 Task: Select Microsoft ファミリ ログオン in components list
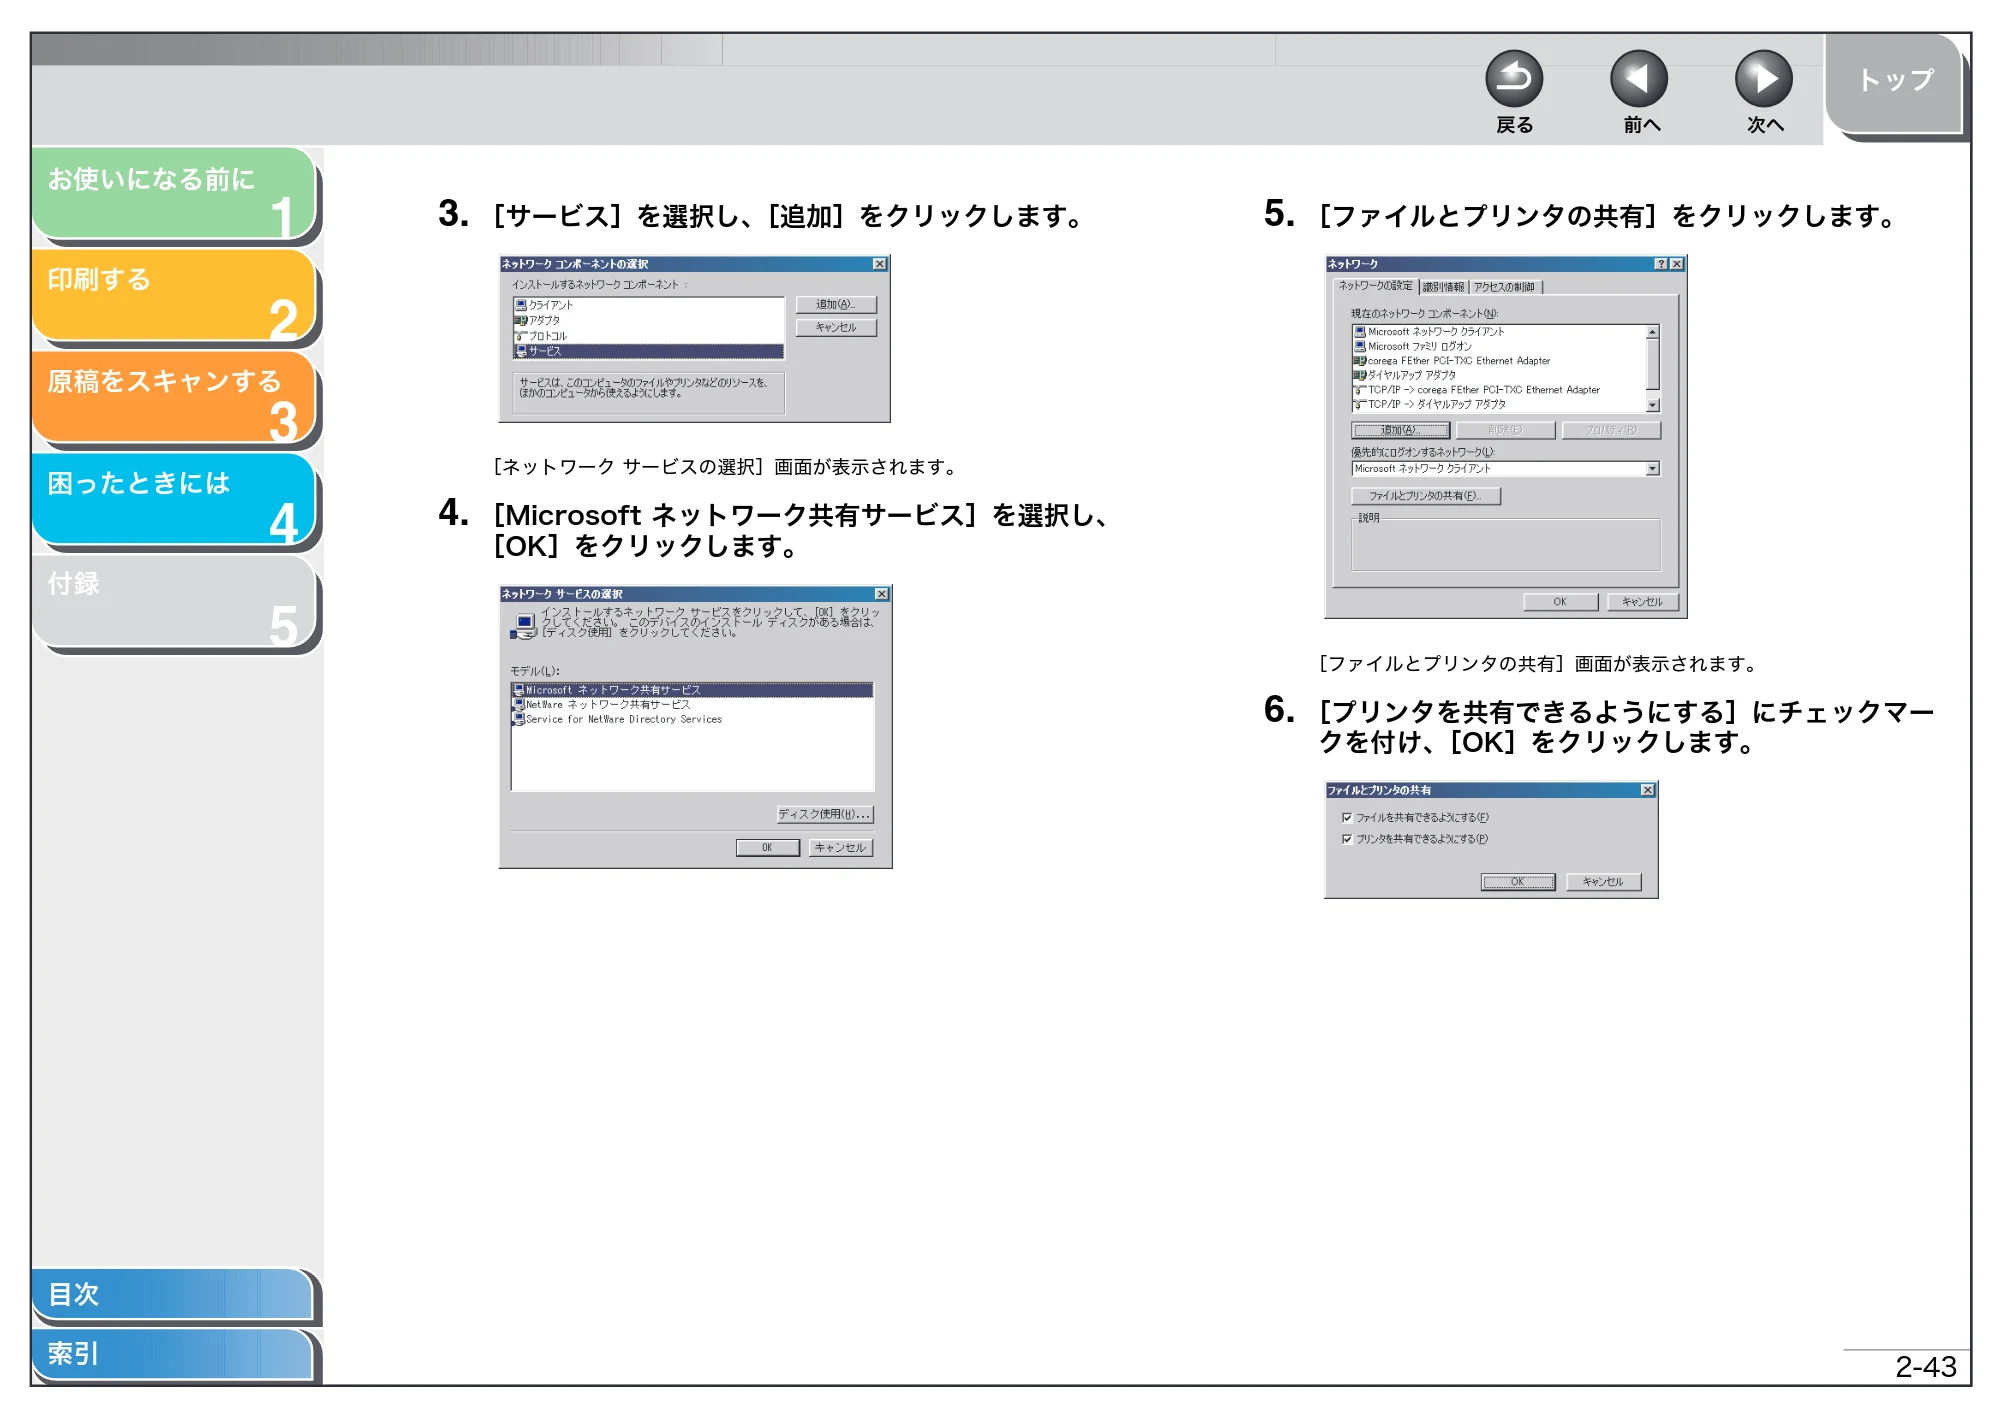coord(1498,346)
